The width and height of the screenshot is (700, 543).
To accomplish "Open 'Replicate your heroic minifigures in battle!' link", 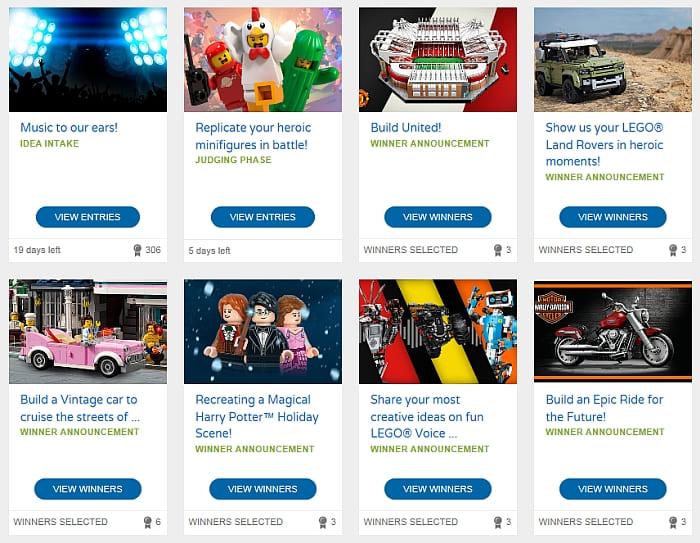I will point(253,136).
